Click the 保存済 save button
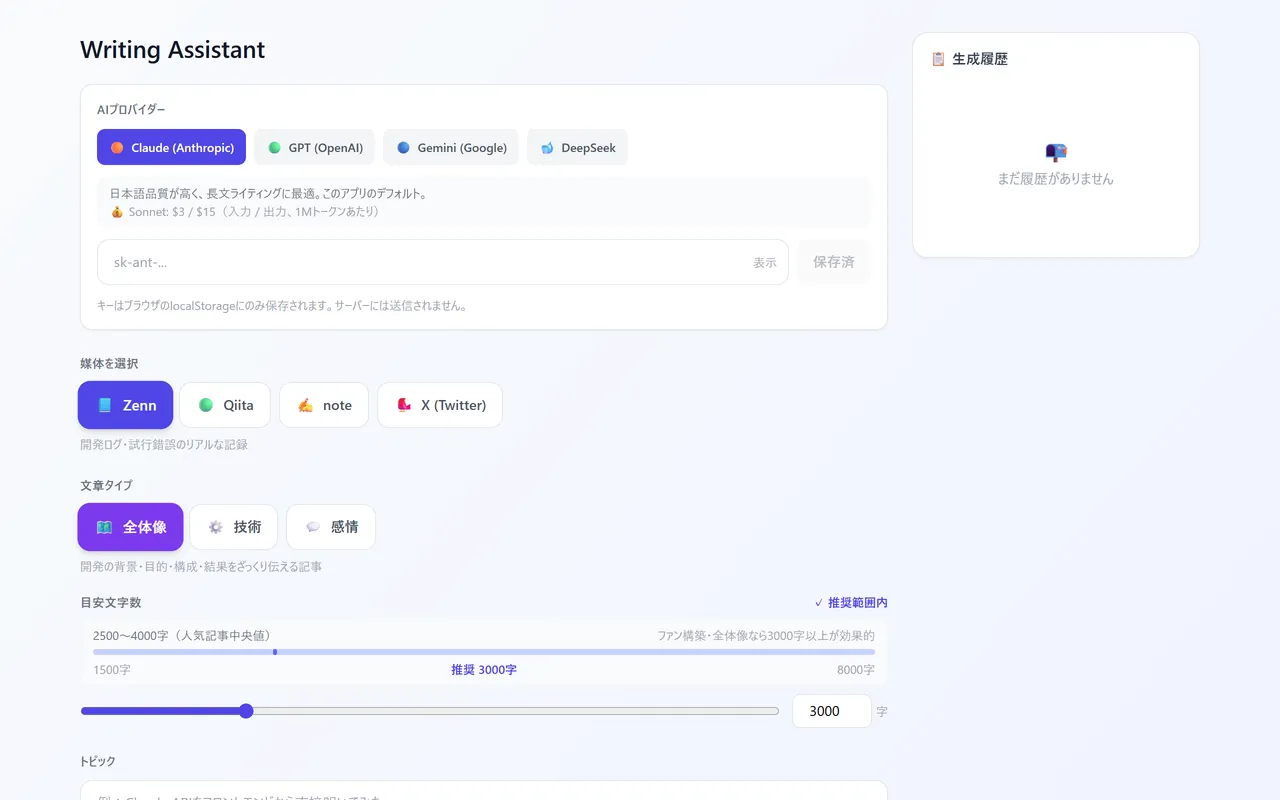Image resolution: width=1280 pixels, height=800 pixels. click(x=833, y=262)
